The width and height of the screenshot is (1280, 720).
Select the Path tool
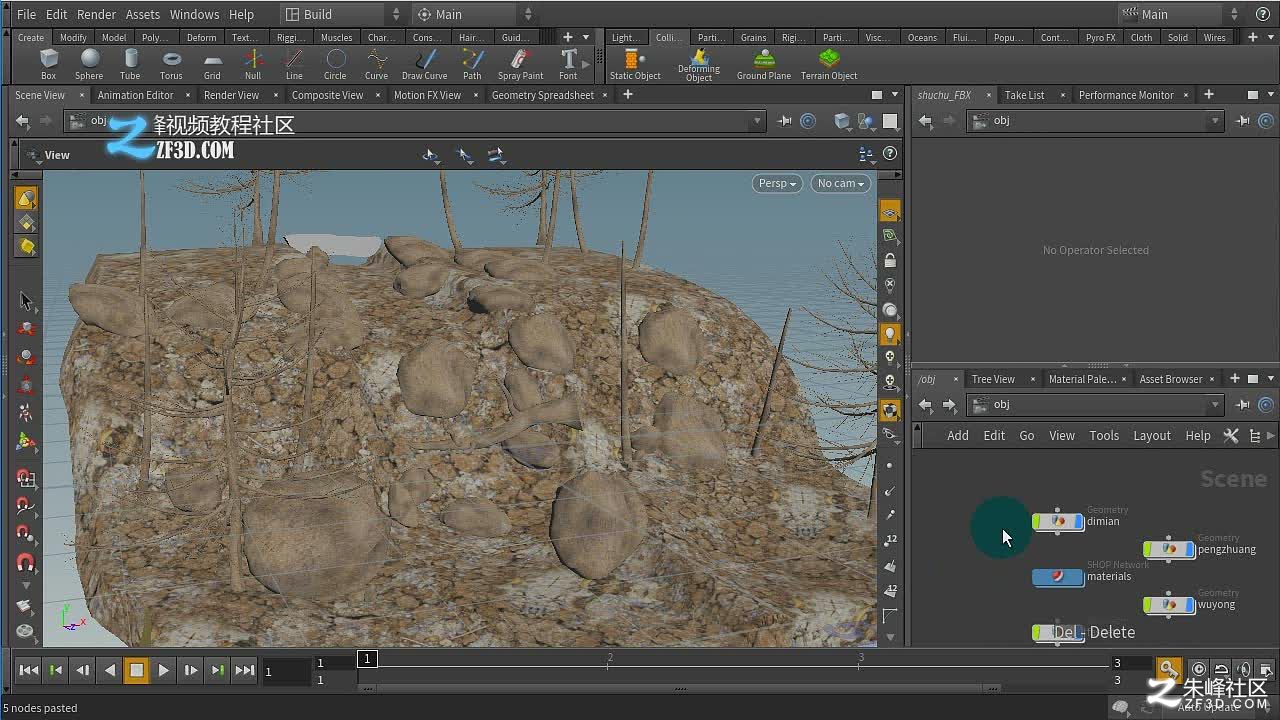point(472,65)
